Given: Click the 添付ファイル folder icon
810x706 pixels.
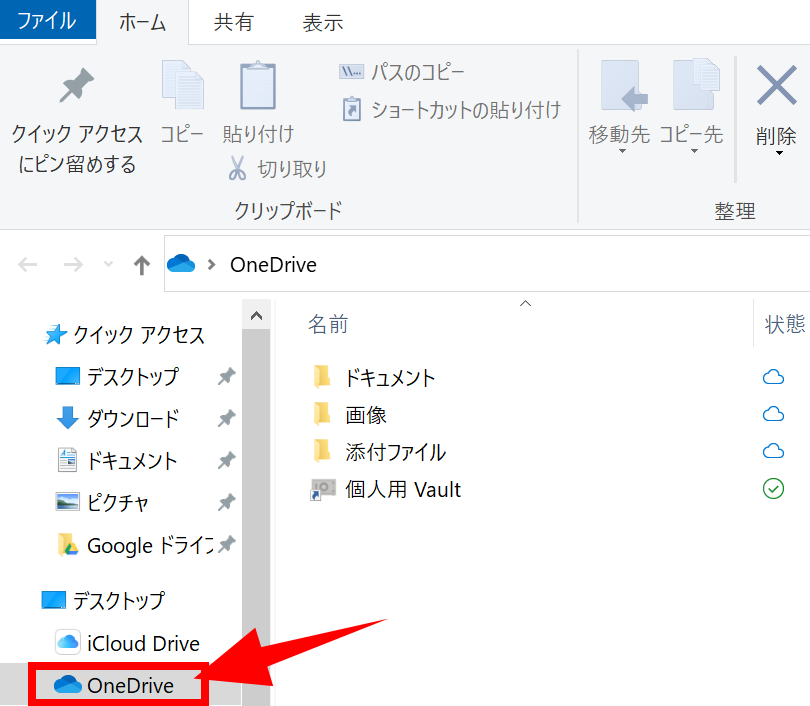Looking at the screenshot, I should pyautogui.click(x=322, y=451).
